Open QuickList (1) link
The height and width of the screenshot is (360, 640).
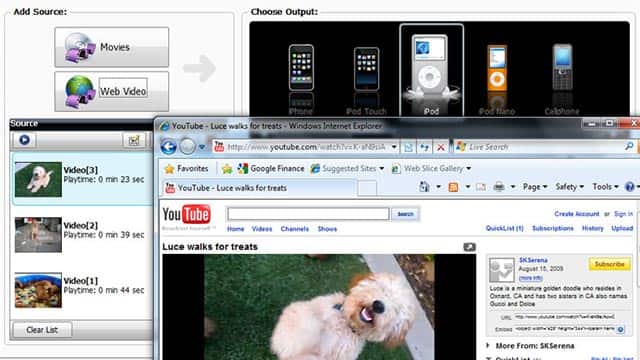pyautogui.click(x=504, y=228)
